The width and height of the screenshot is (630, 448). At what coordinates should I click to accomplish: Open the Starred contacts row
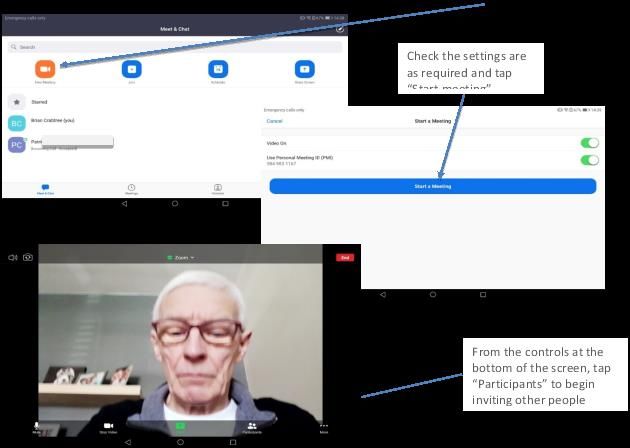133,102
